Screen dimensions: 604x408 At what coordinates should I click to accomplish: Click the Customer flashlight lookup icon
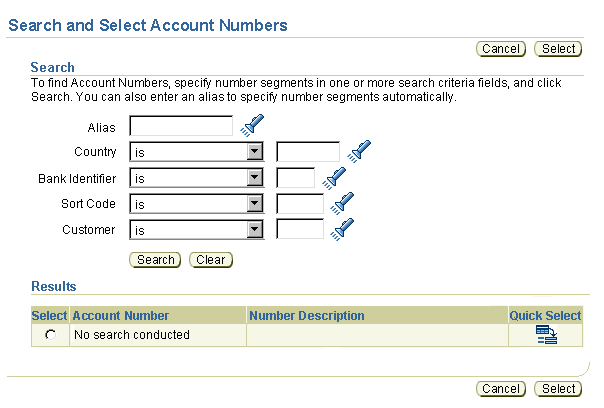(342, 229)
